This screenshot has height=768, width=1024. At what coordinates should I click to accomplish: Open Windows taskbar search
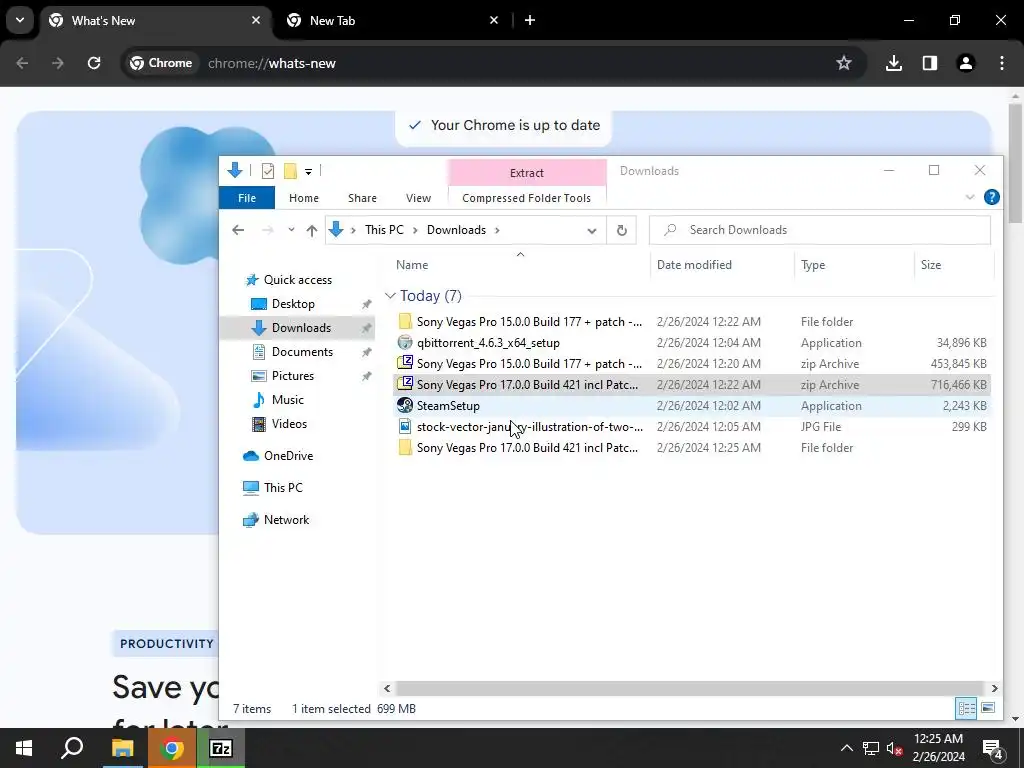[x=72, y=748]
